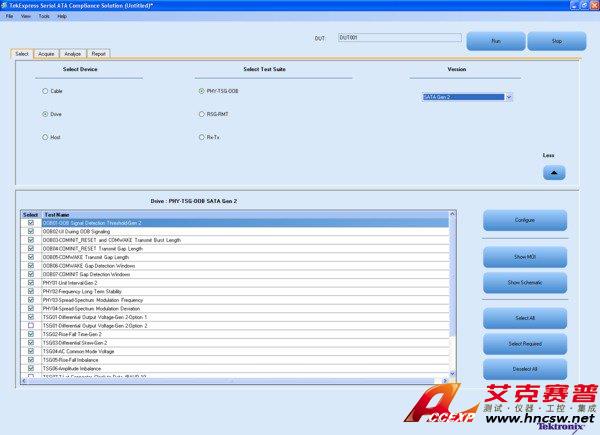Viewport: 600px width, 435px height.
Task: Switch to the Acquire tab
Action: pyautogui.click(x=46, y=53)
